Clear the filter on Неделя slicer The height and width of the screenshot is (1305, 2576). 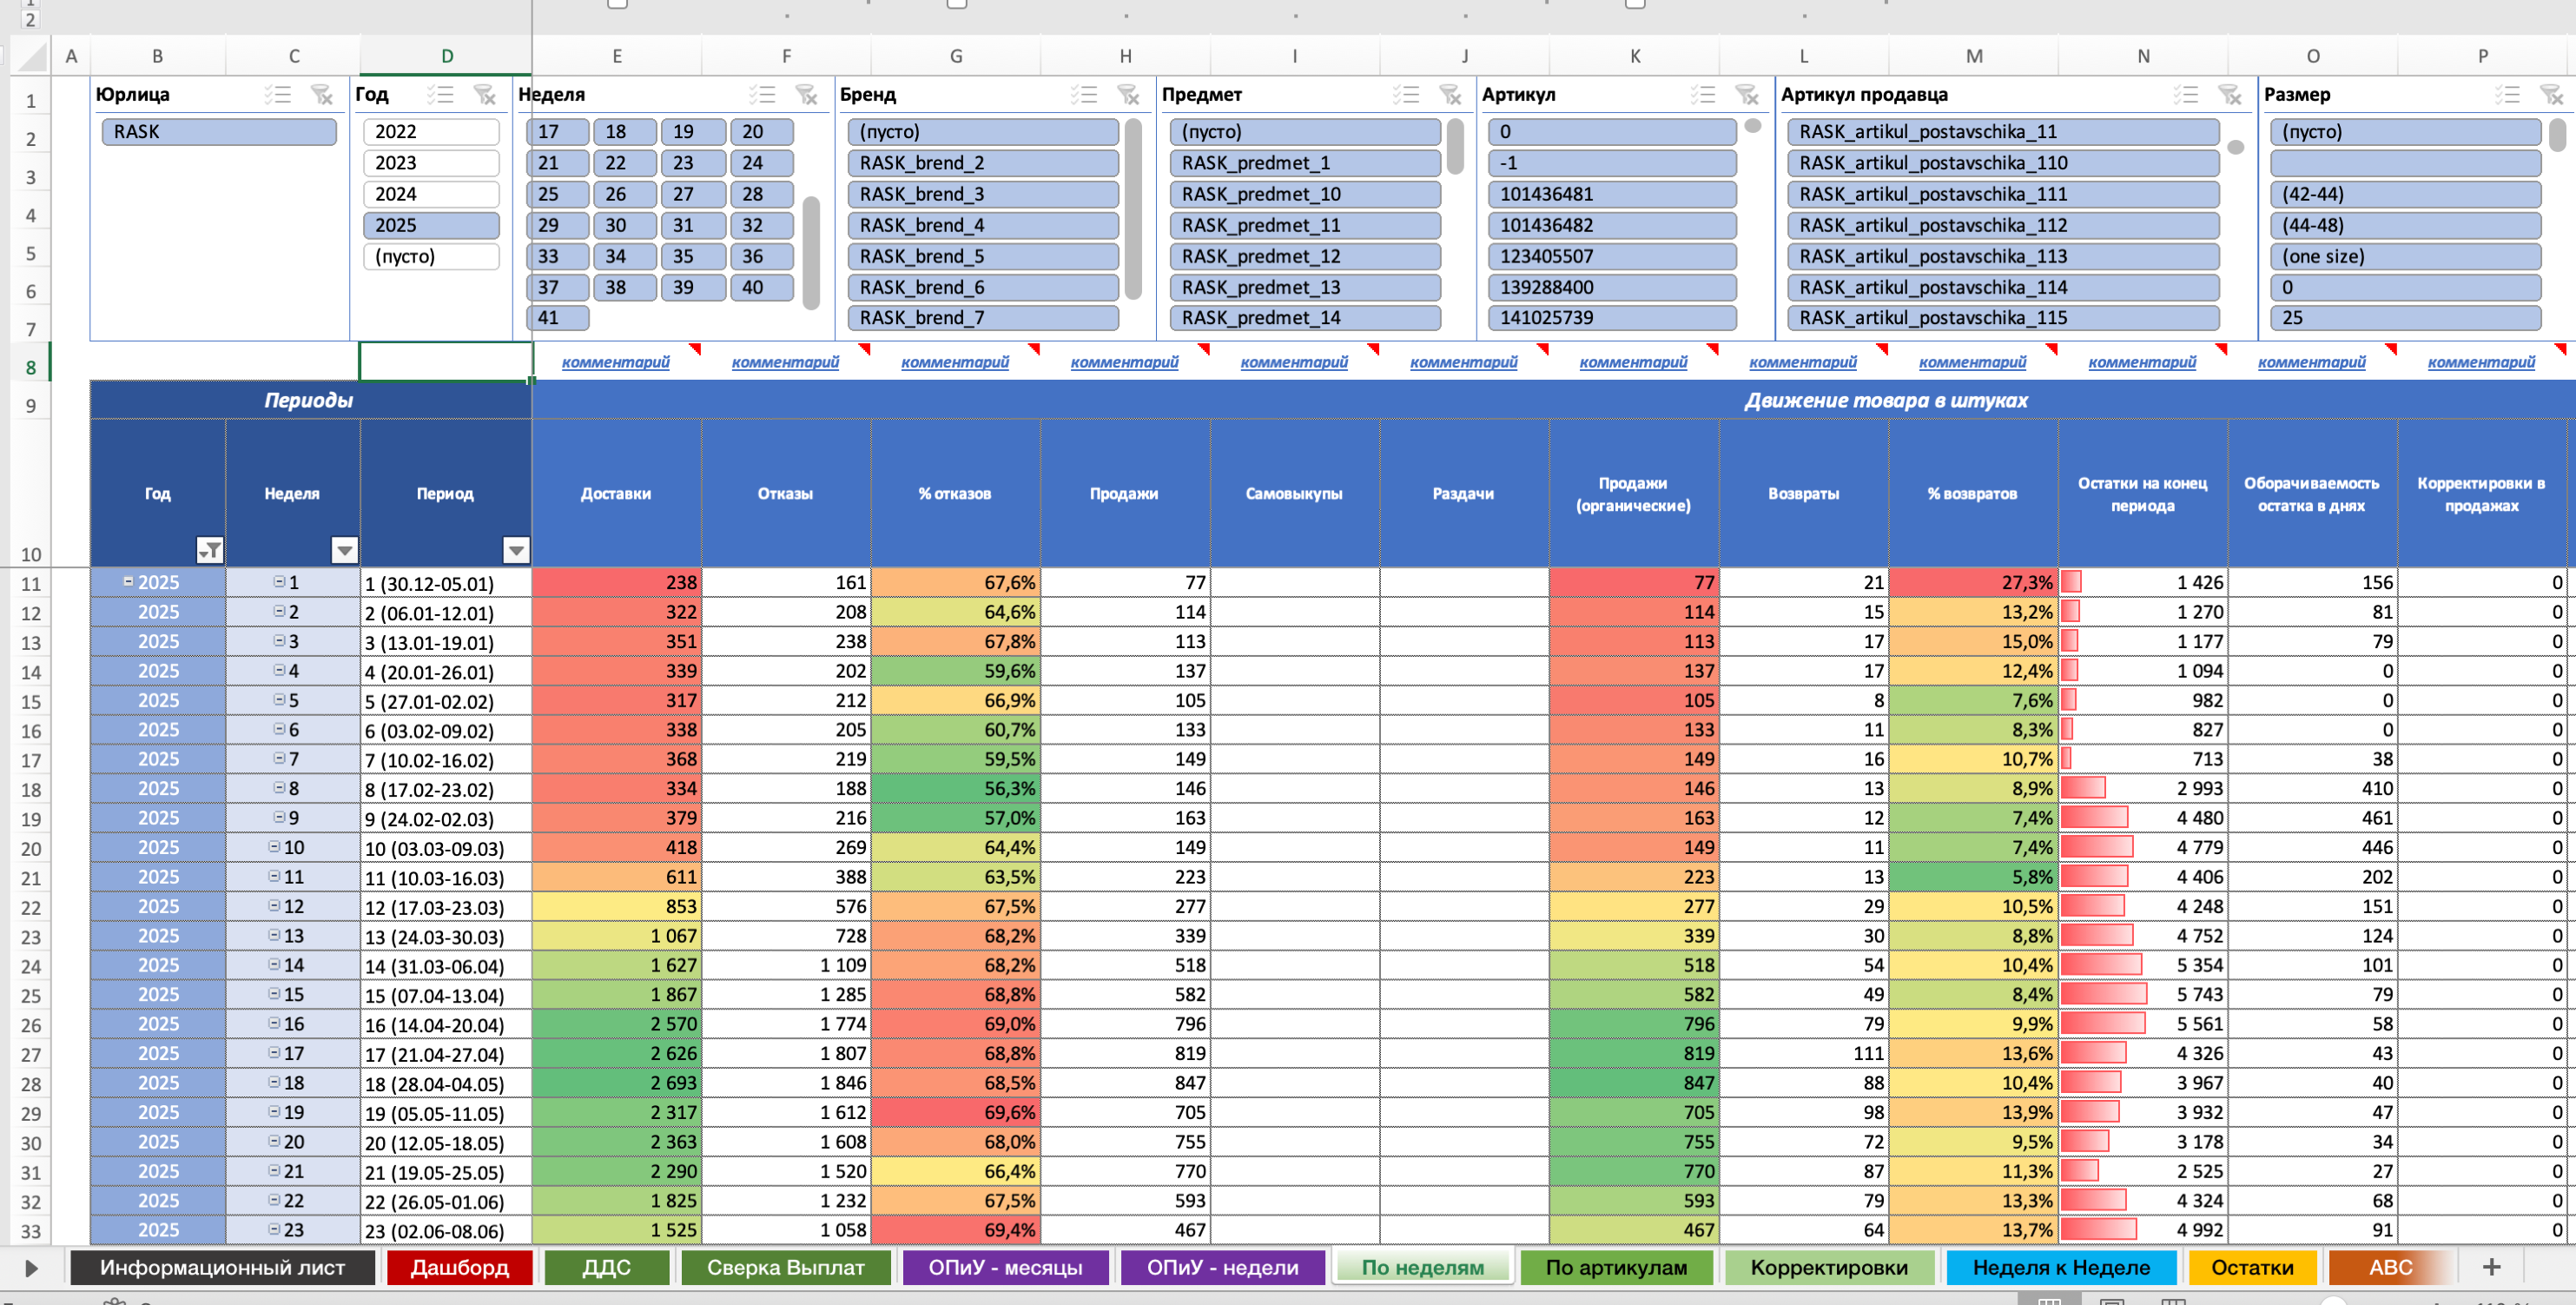coord(806,95)
